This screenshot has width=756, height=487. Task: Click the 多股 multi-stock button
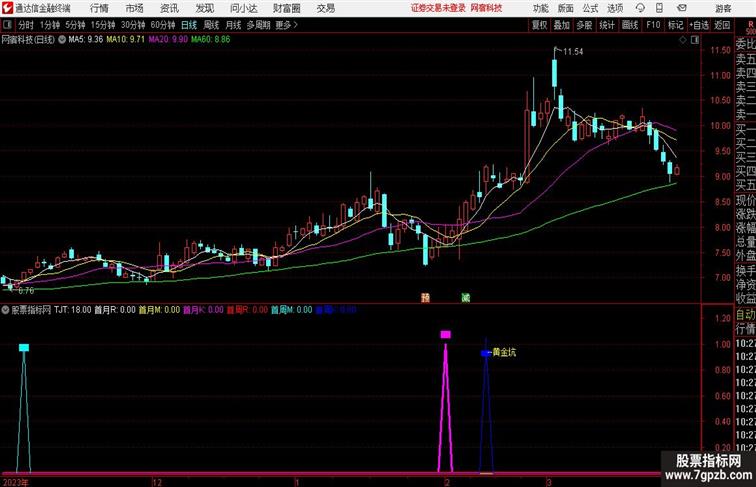584,25
